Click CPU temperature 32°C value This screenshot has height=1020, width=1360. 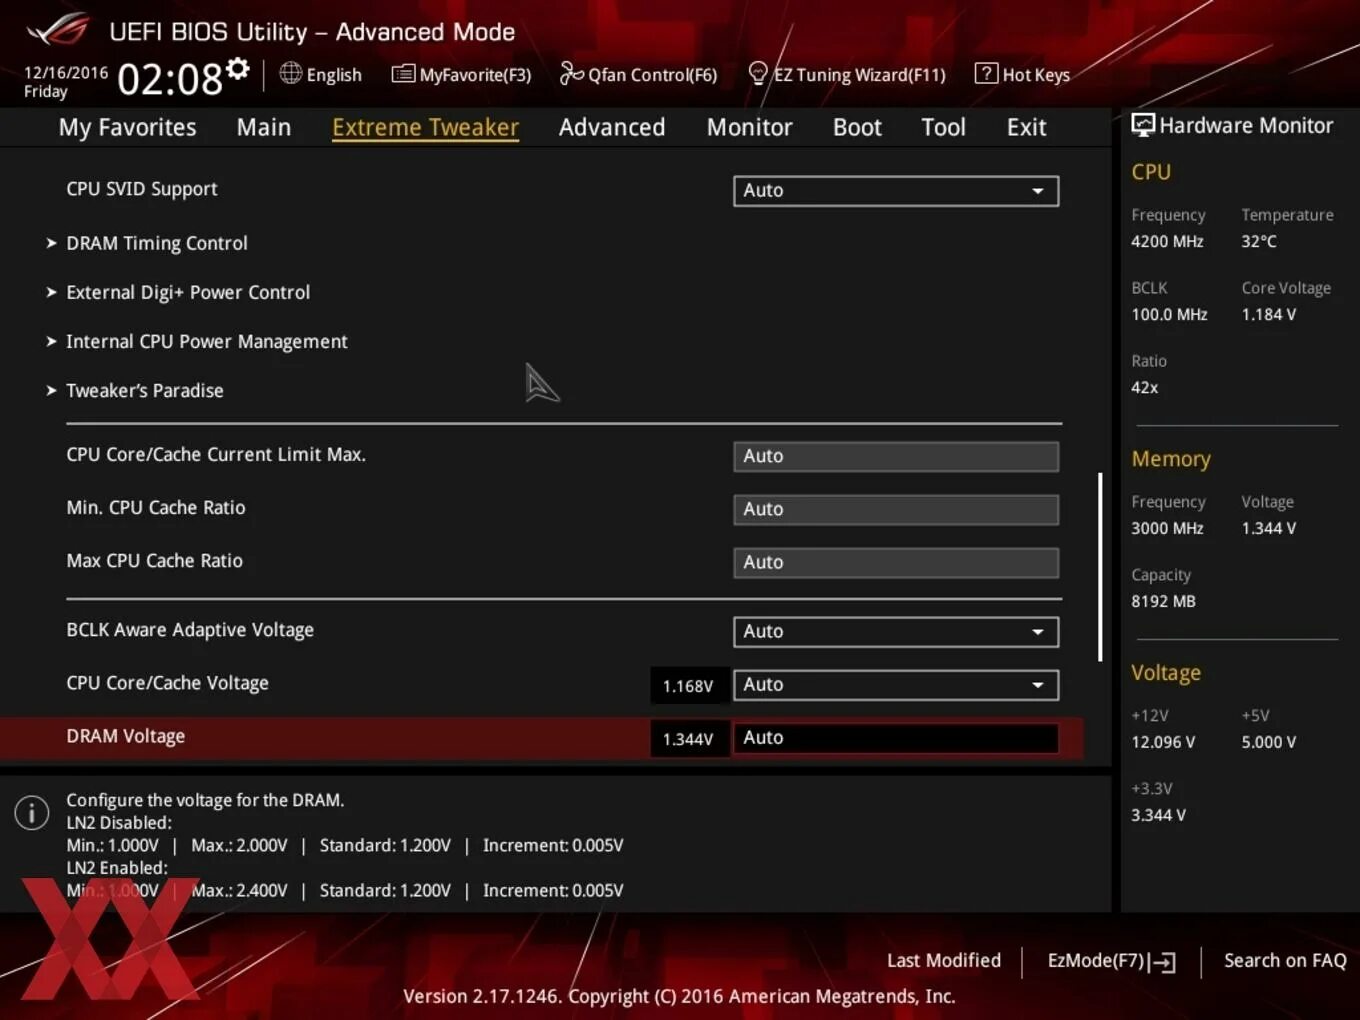pyautogui.click(x=1259, y=241)
